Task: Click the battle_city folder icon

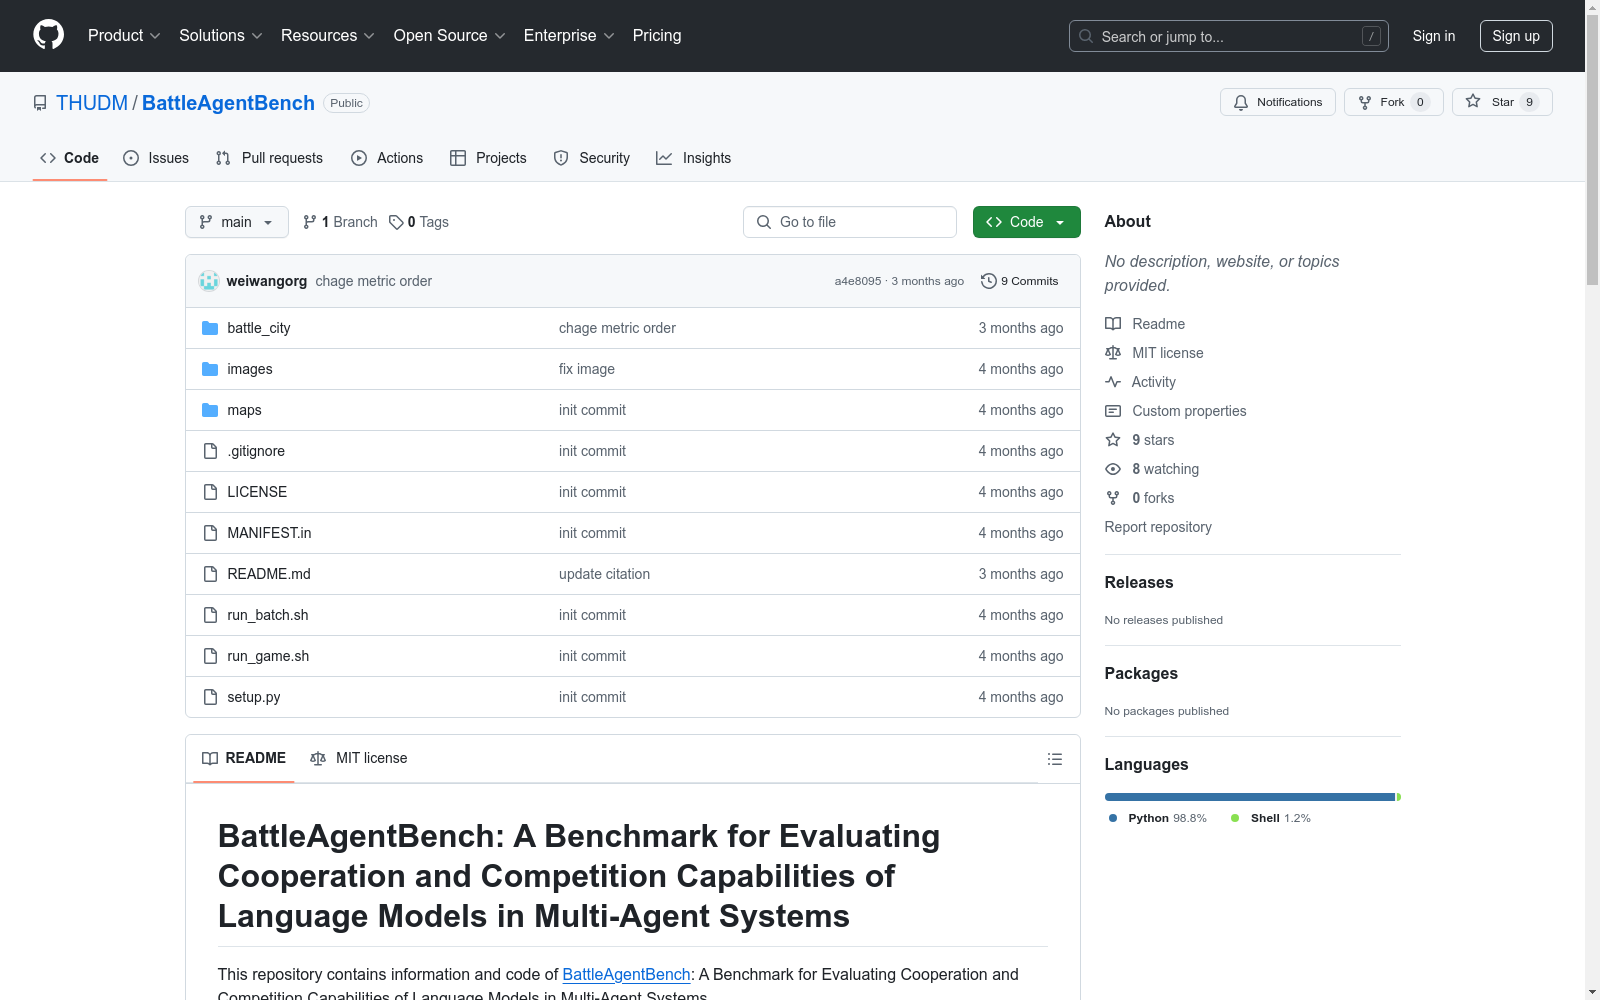Action: tap(210, 328)
